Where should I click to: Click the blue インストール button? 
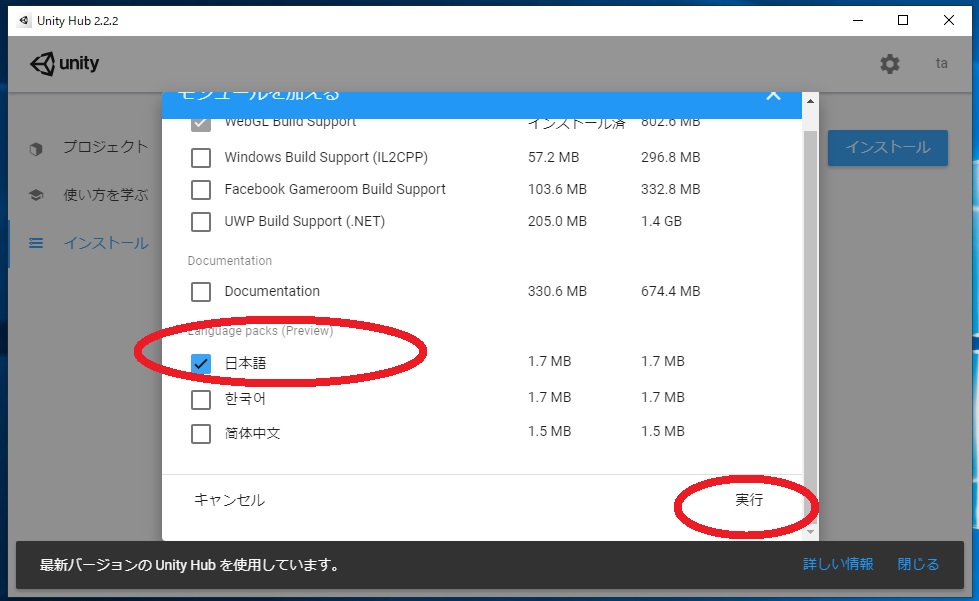pyautogui.click(x=888, y=148)
